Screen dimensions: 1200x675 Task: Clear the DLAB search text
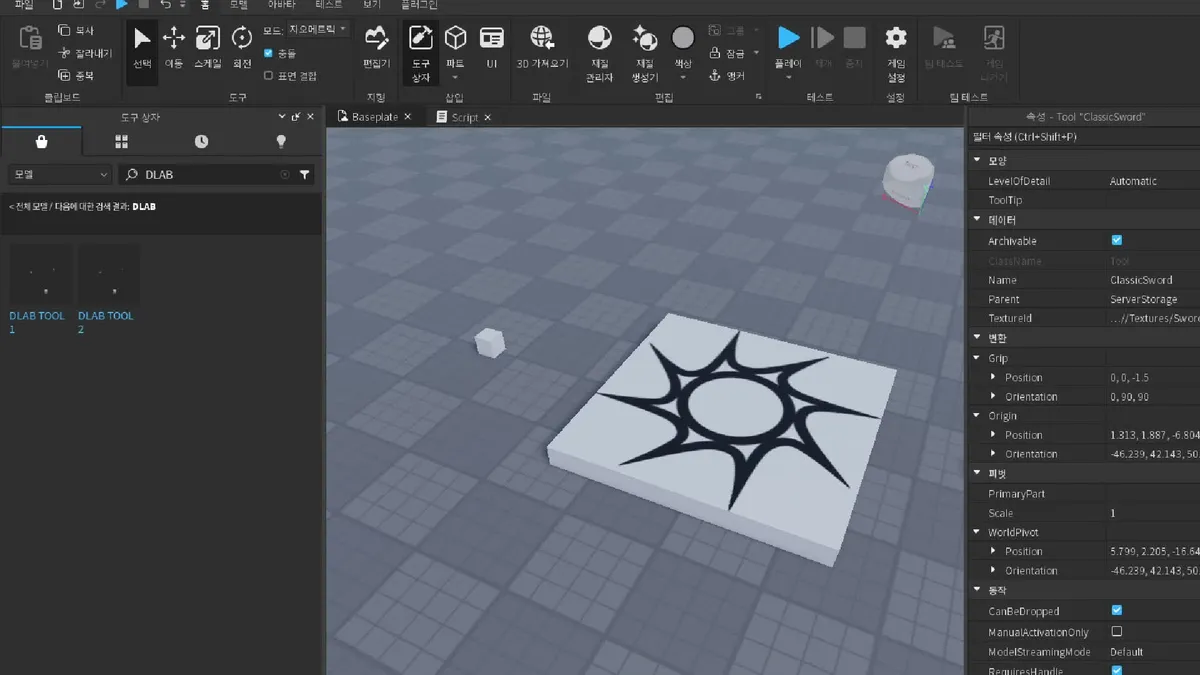click(284, 174)
